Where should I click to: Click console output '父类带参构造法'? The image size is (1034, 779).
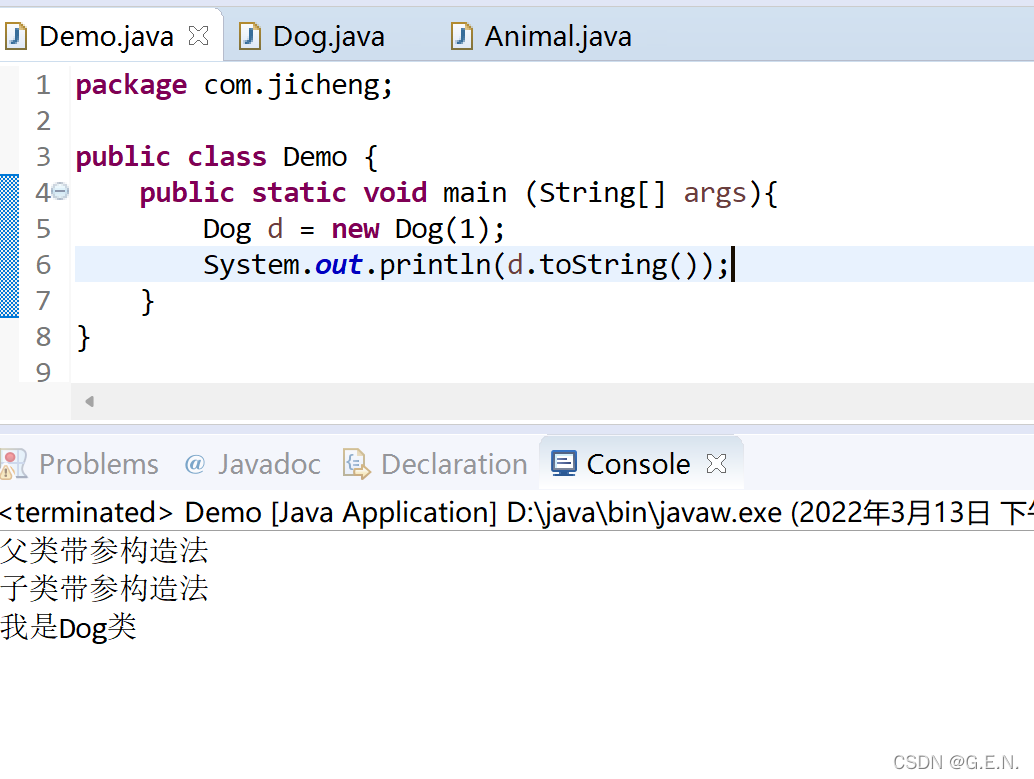pos(104,550)
